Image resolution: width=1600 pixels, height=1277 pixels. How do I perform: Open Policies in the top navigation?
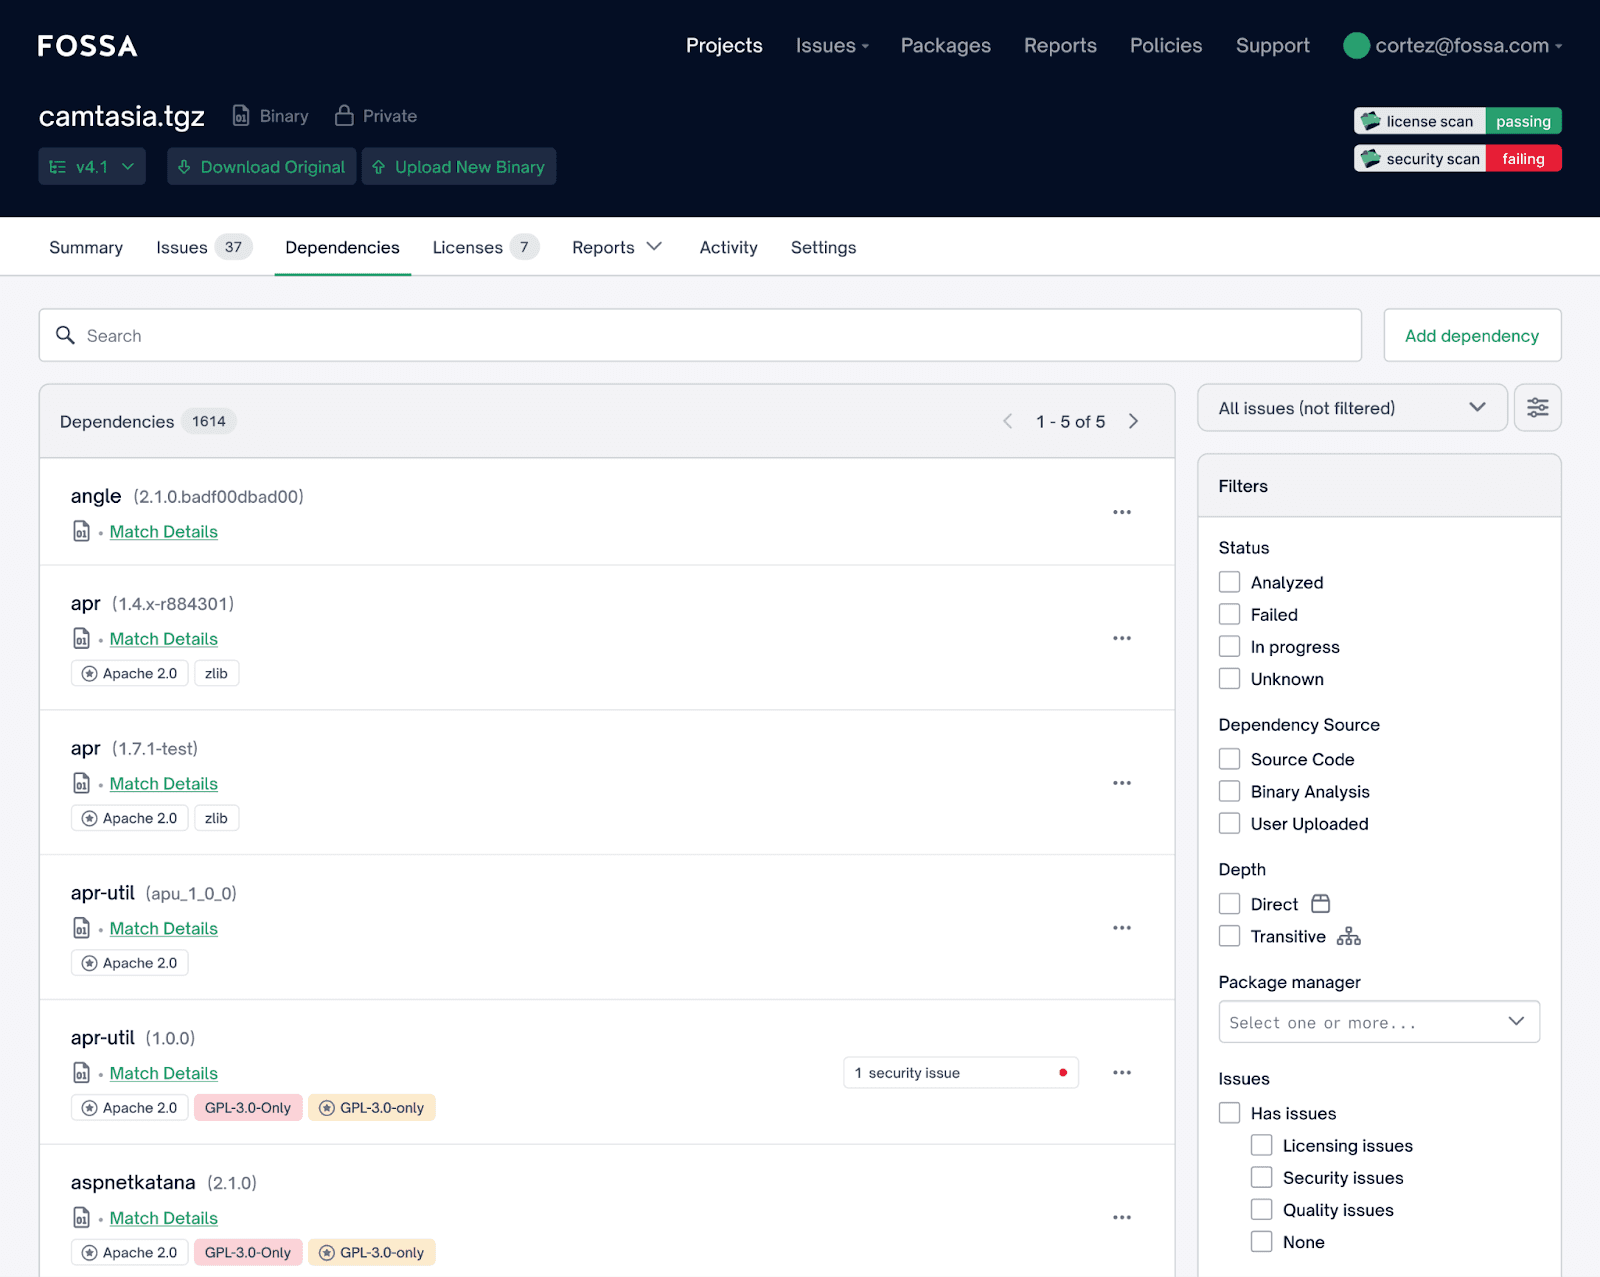[1165, 46]
